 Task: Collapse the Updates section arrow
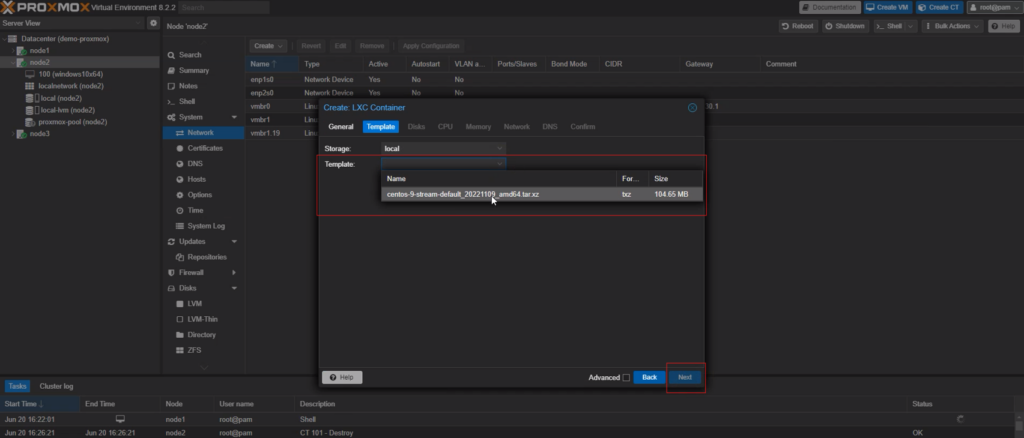234,242
